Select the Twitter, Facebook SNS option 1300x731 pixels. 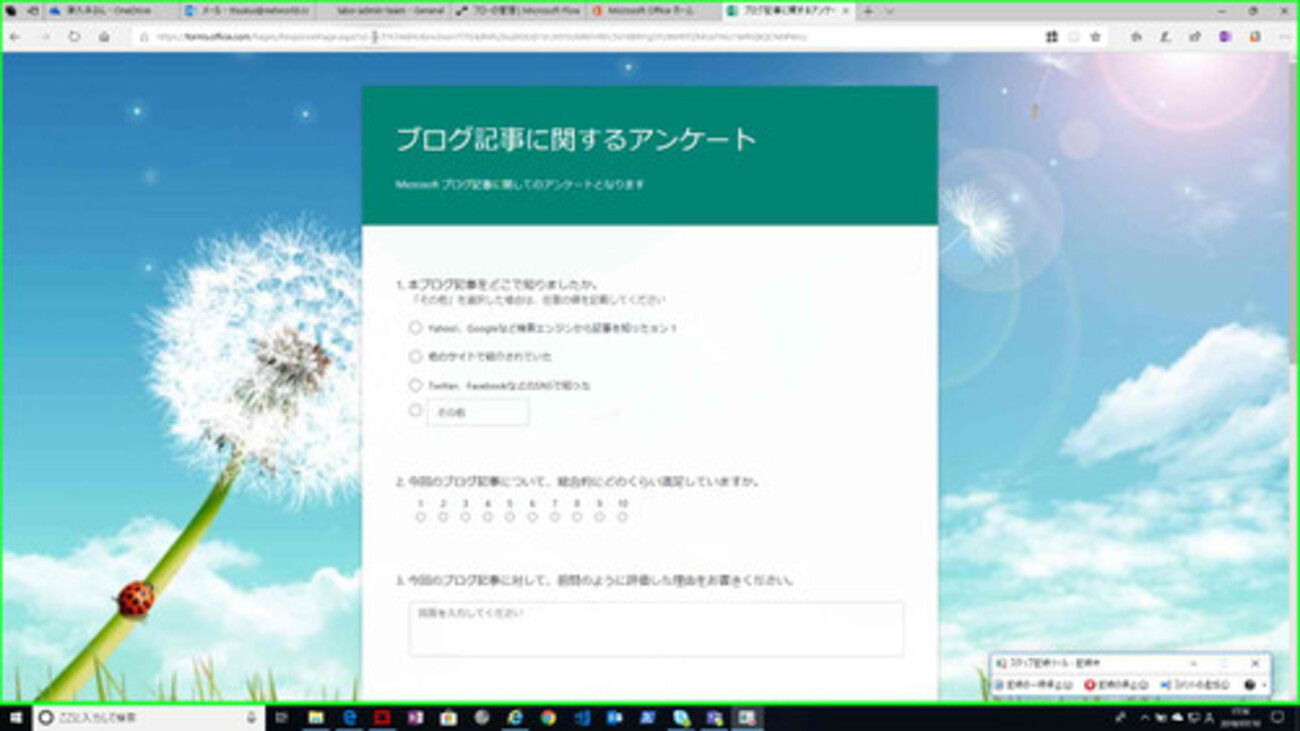[x=415, y=385]
